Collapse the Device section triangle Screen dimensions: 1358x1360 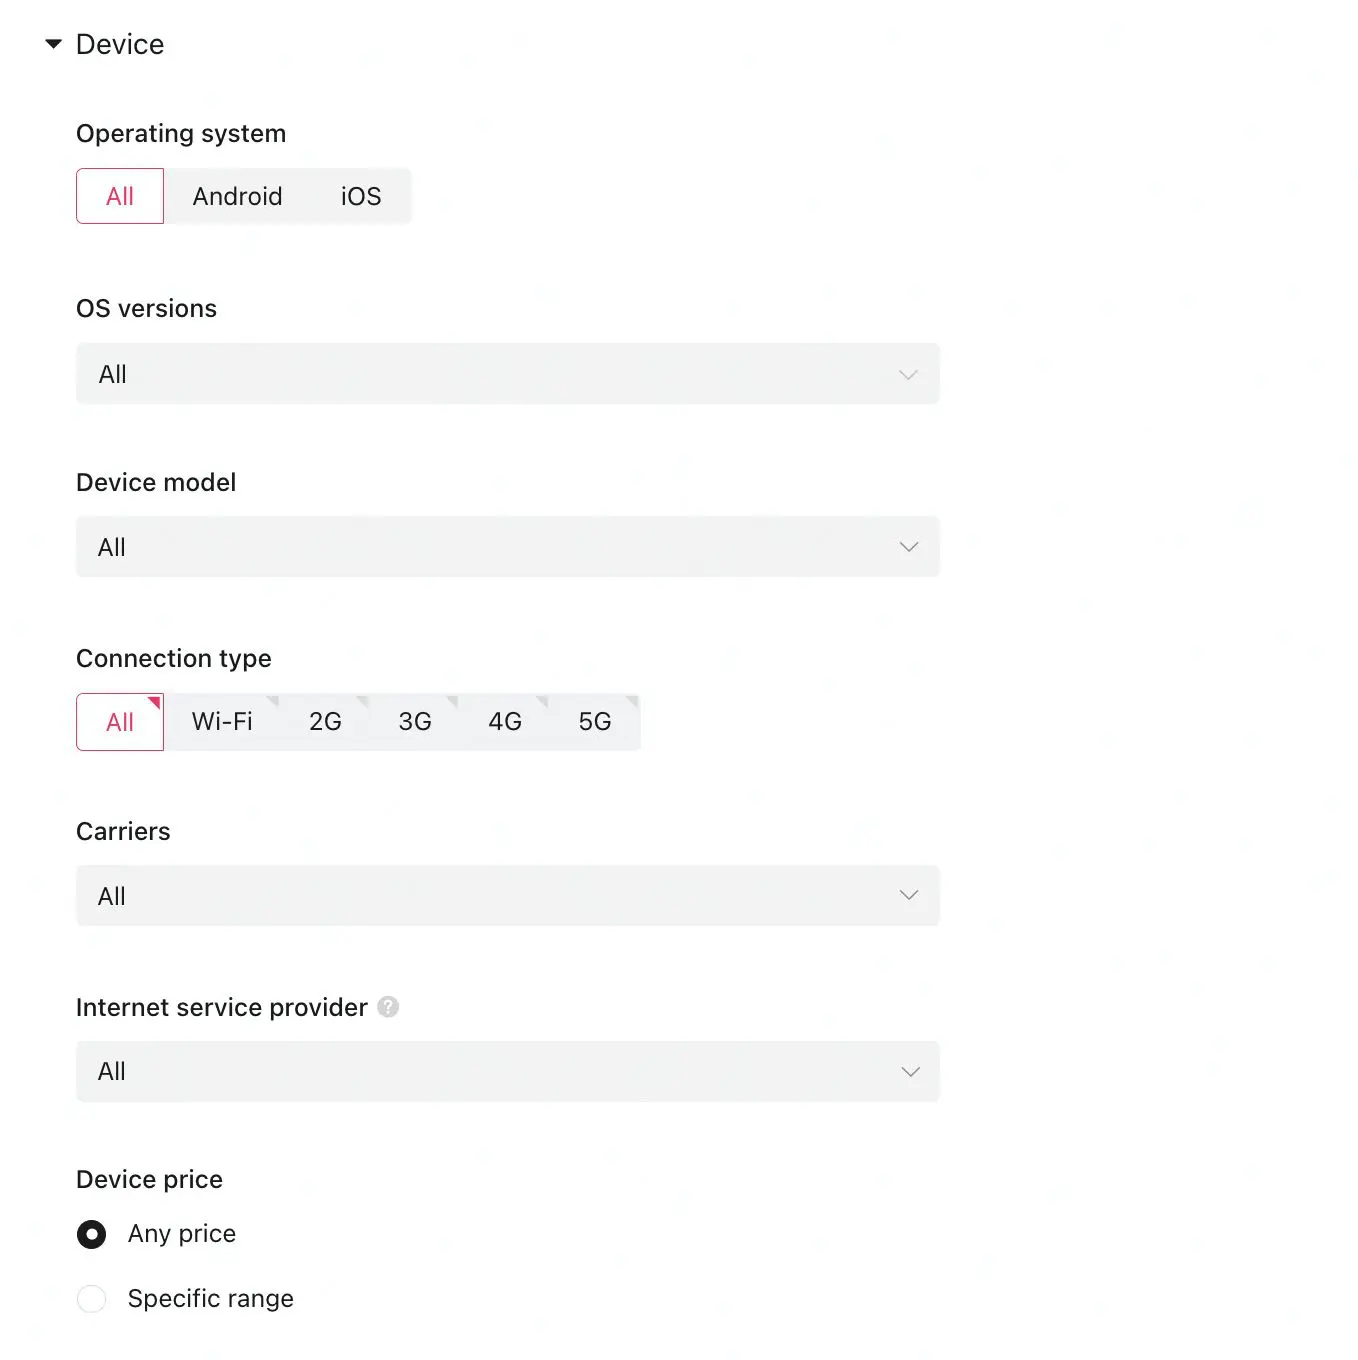[x=54, y=44]
